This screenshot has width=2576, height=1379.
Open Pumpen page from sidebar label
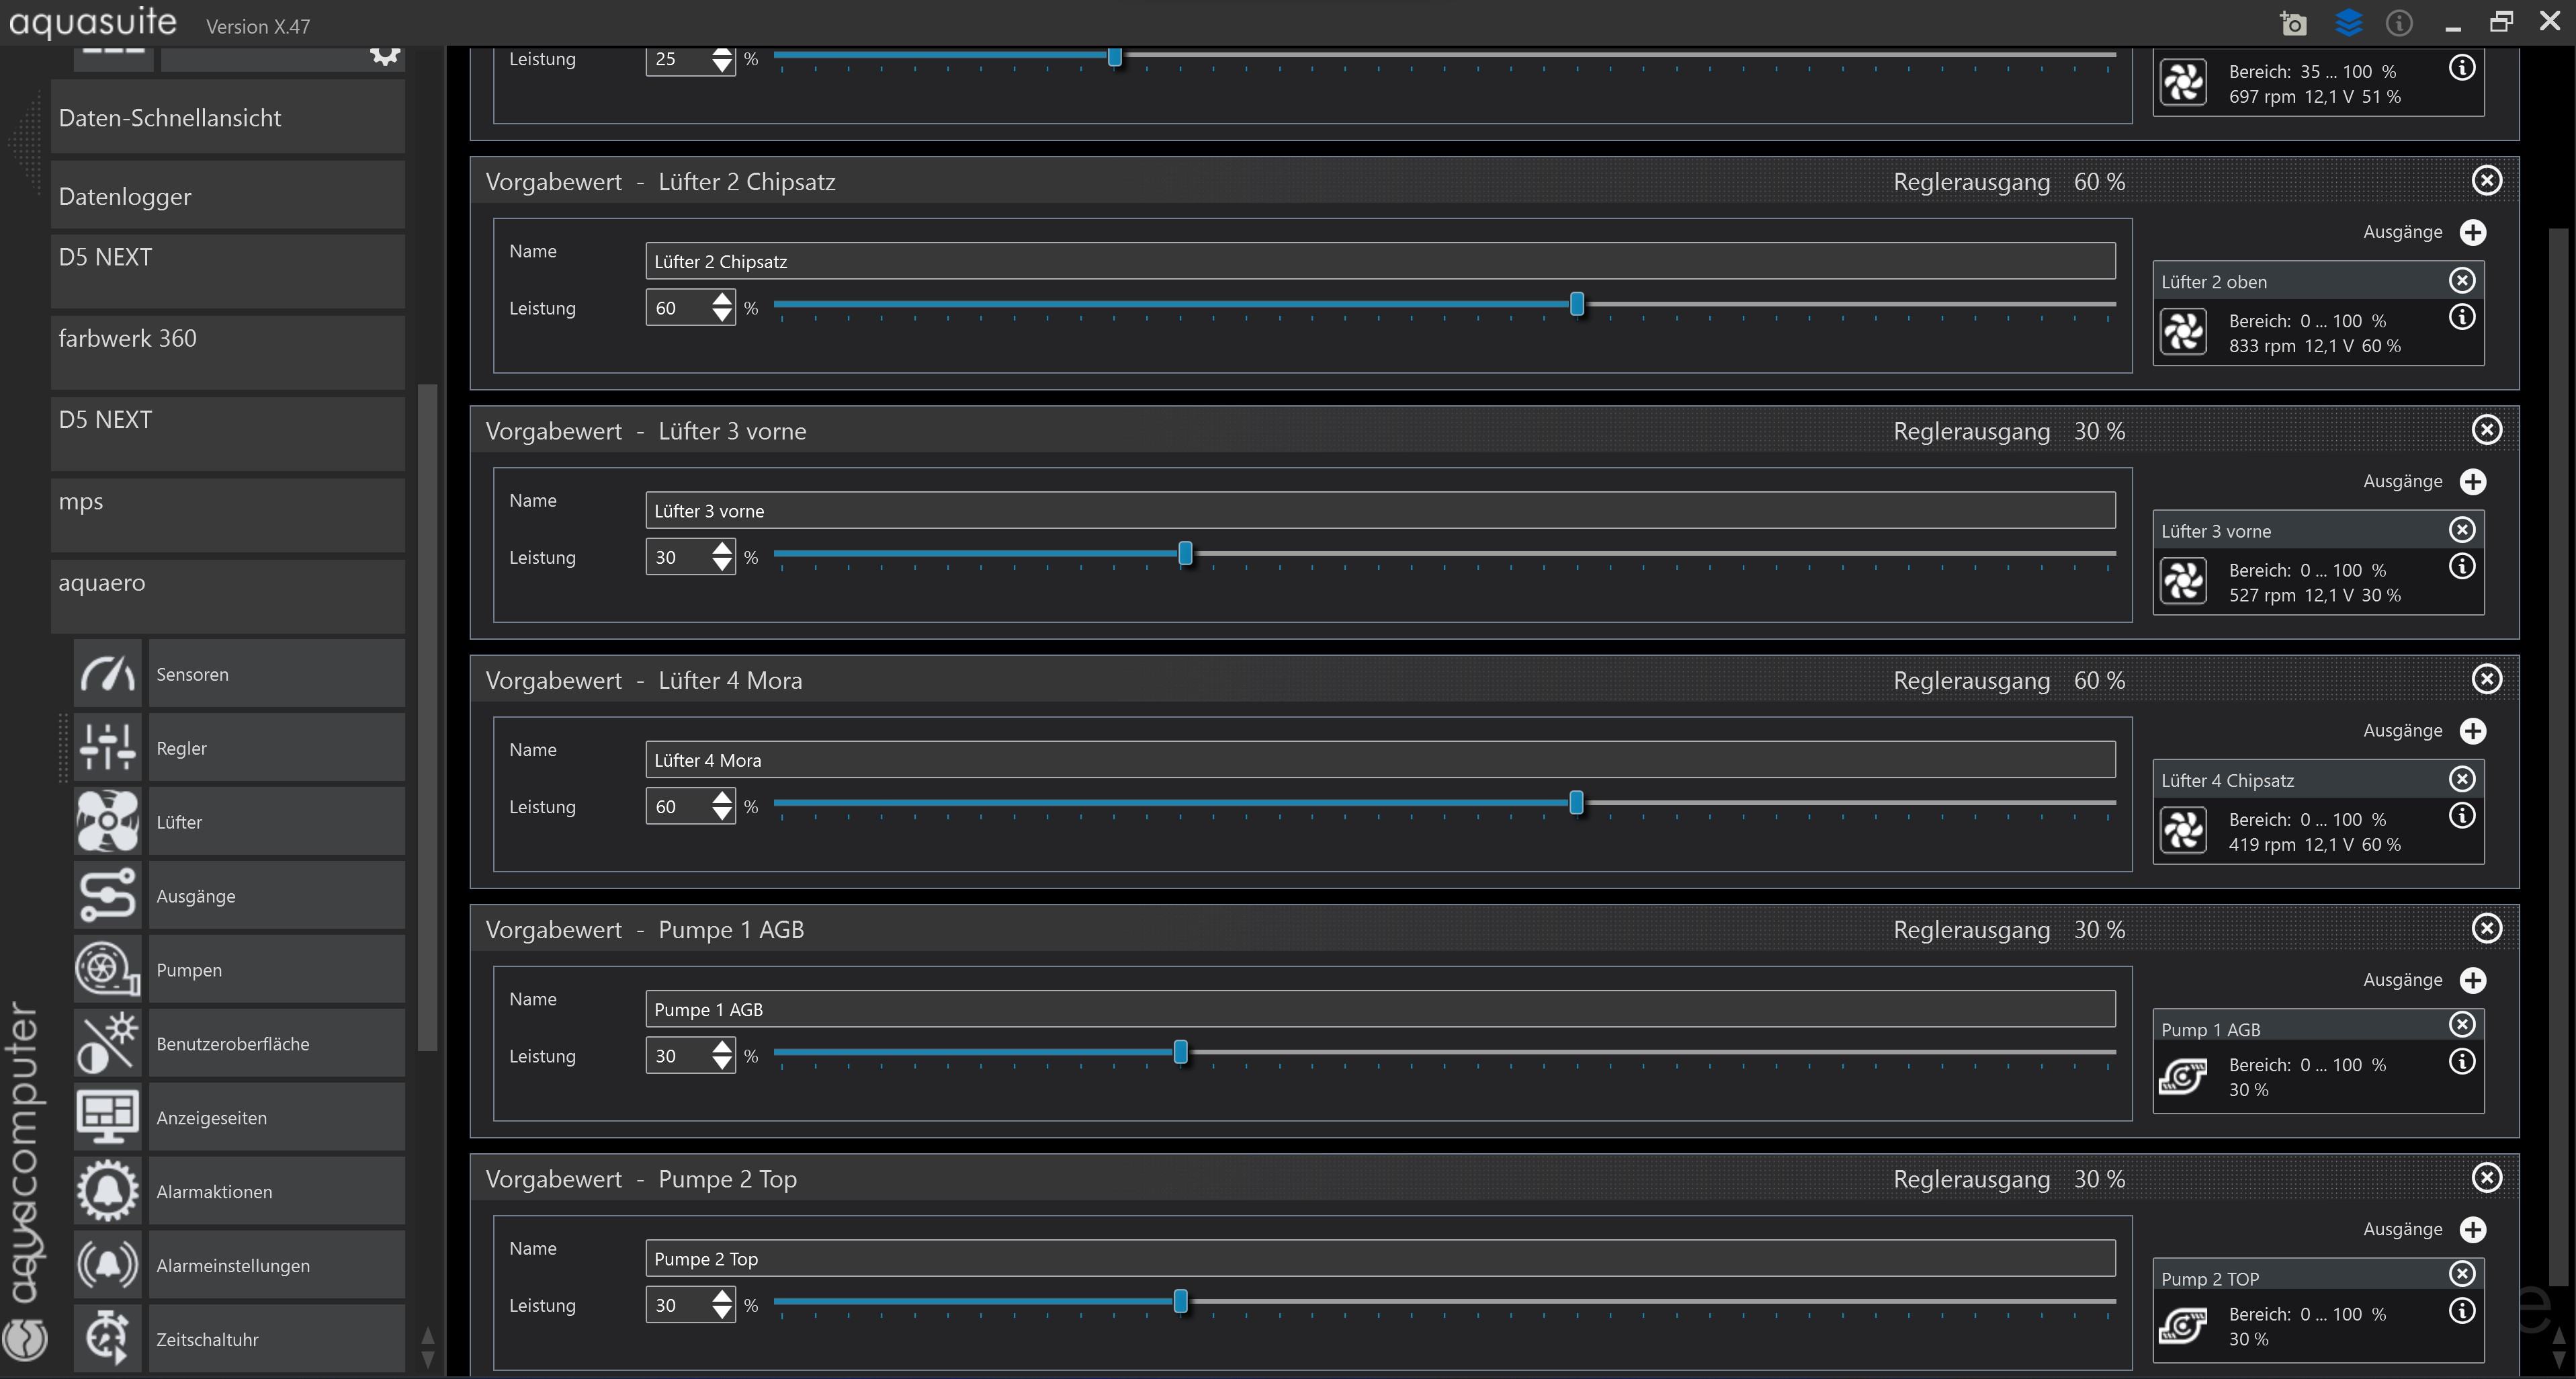tap(277, 970)
